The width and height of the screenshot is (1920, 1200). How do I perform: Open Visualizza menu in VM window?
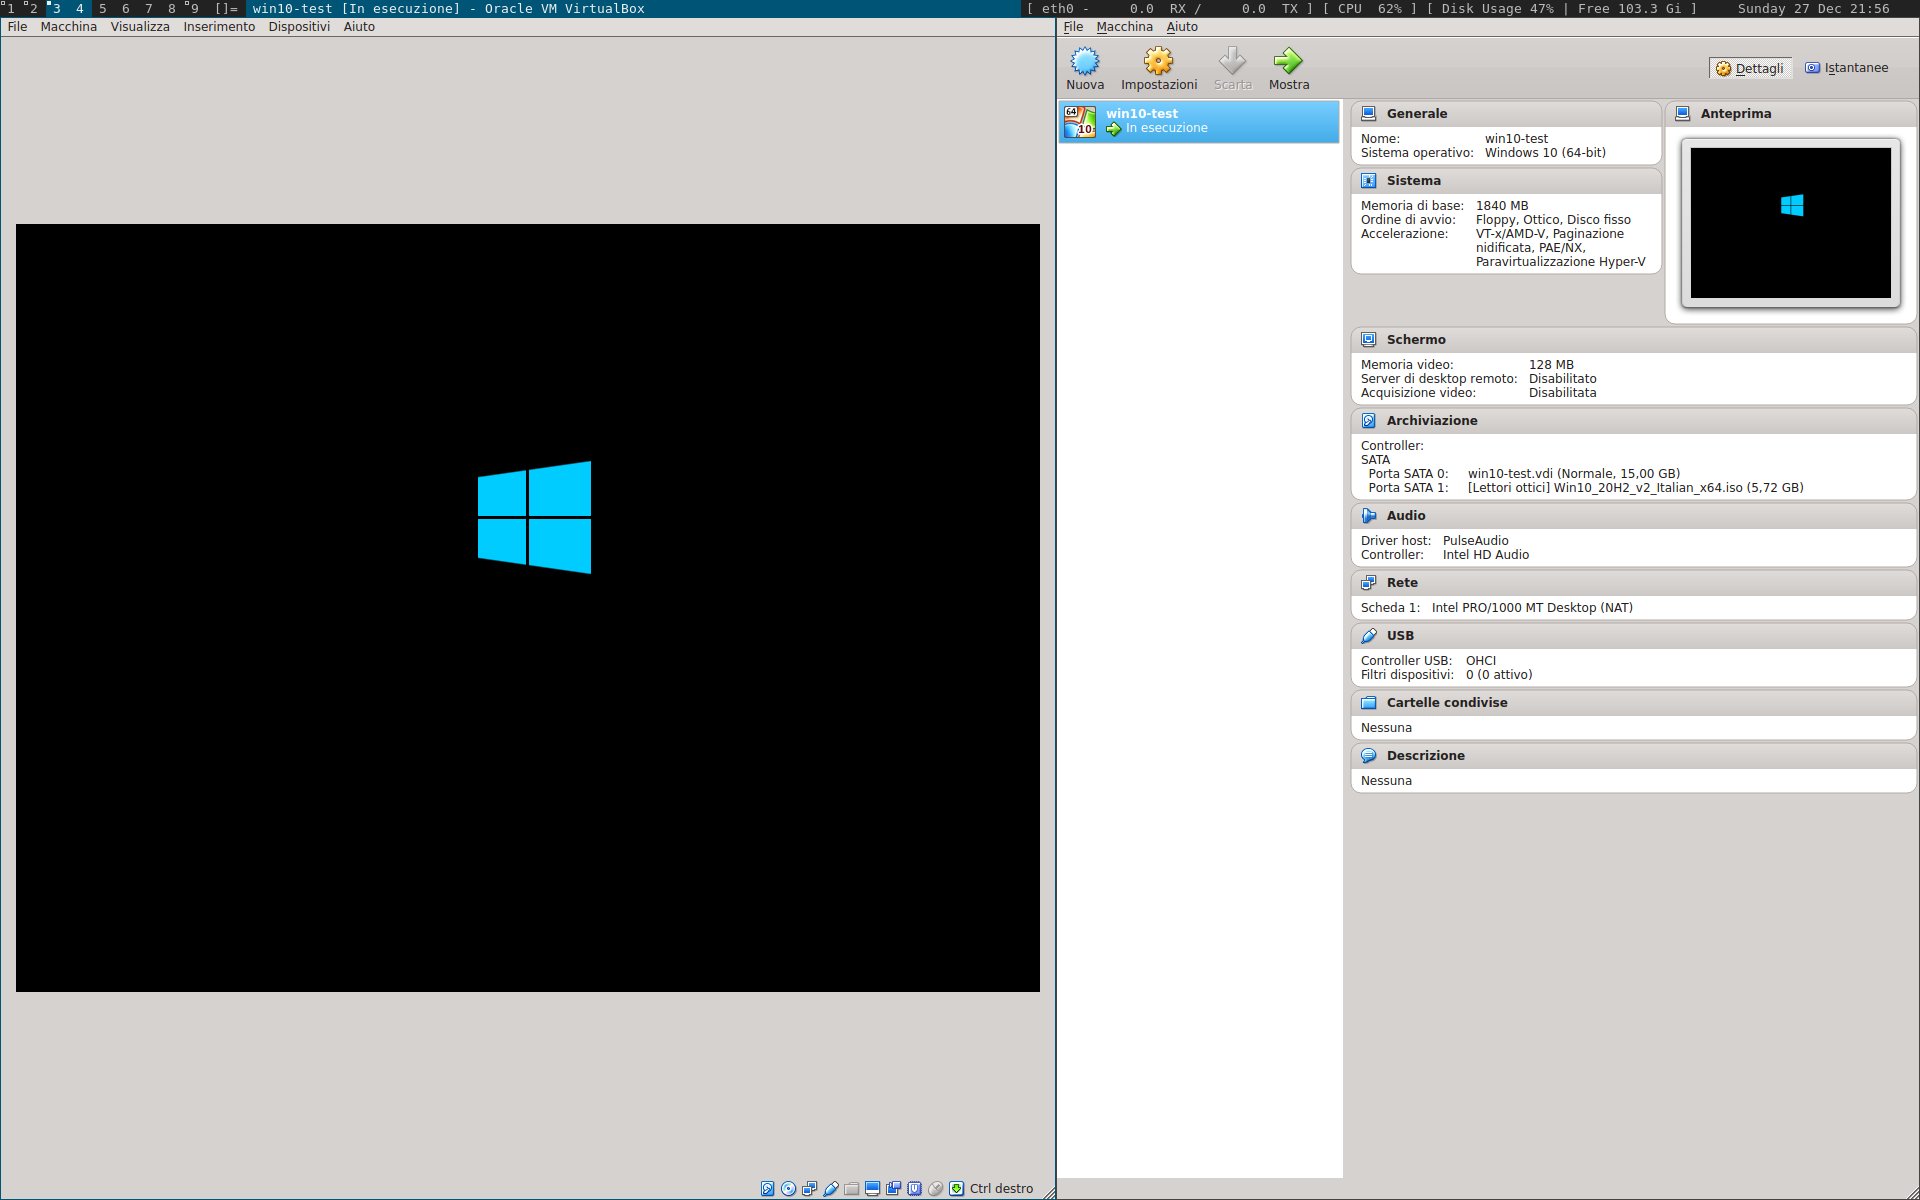pos(140,27)
